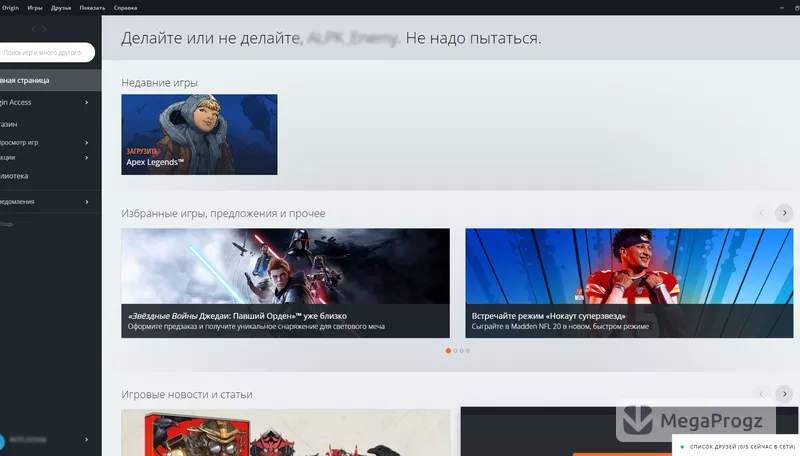The image size is (800, 456).
Task: Show next featured games with right arrow
Action: pyautogui.click(x=784, y=213)
